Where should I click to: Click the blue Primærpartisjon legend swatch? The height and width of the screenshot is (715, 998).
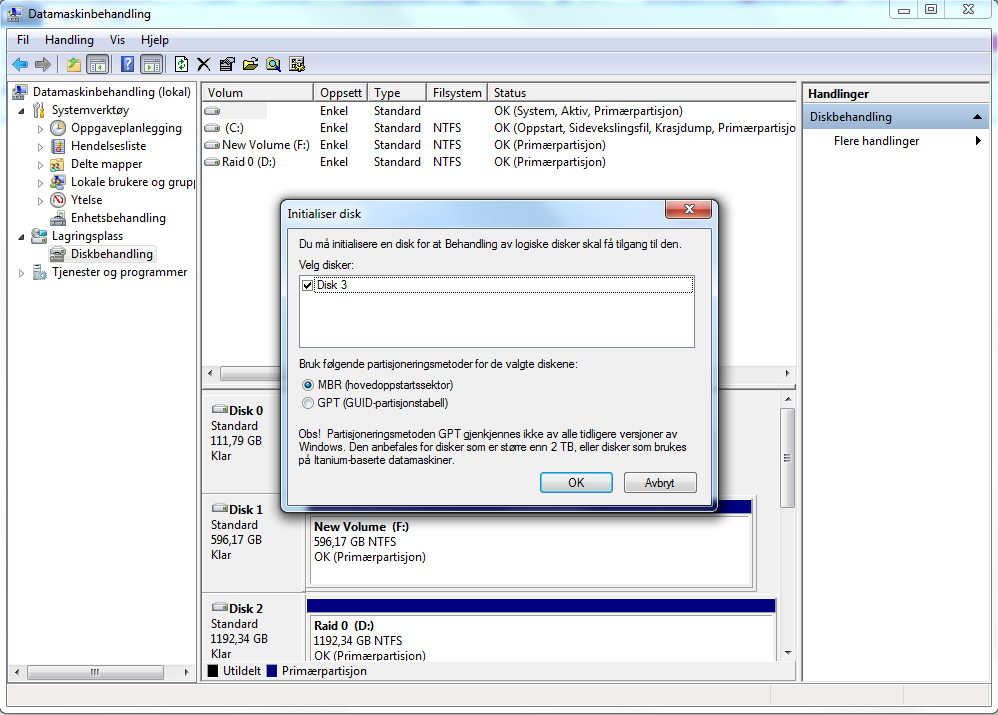click(x=273, y=671)
